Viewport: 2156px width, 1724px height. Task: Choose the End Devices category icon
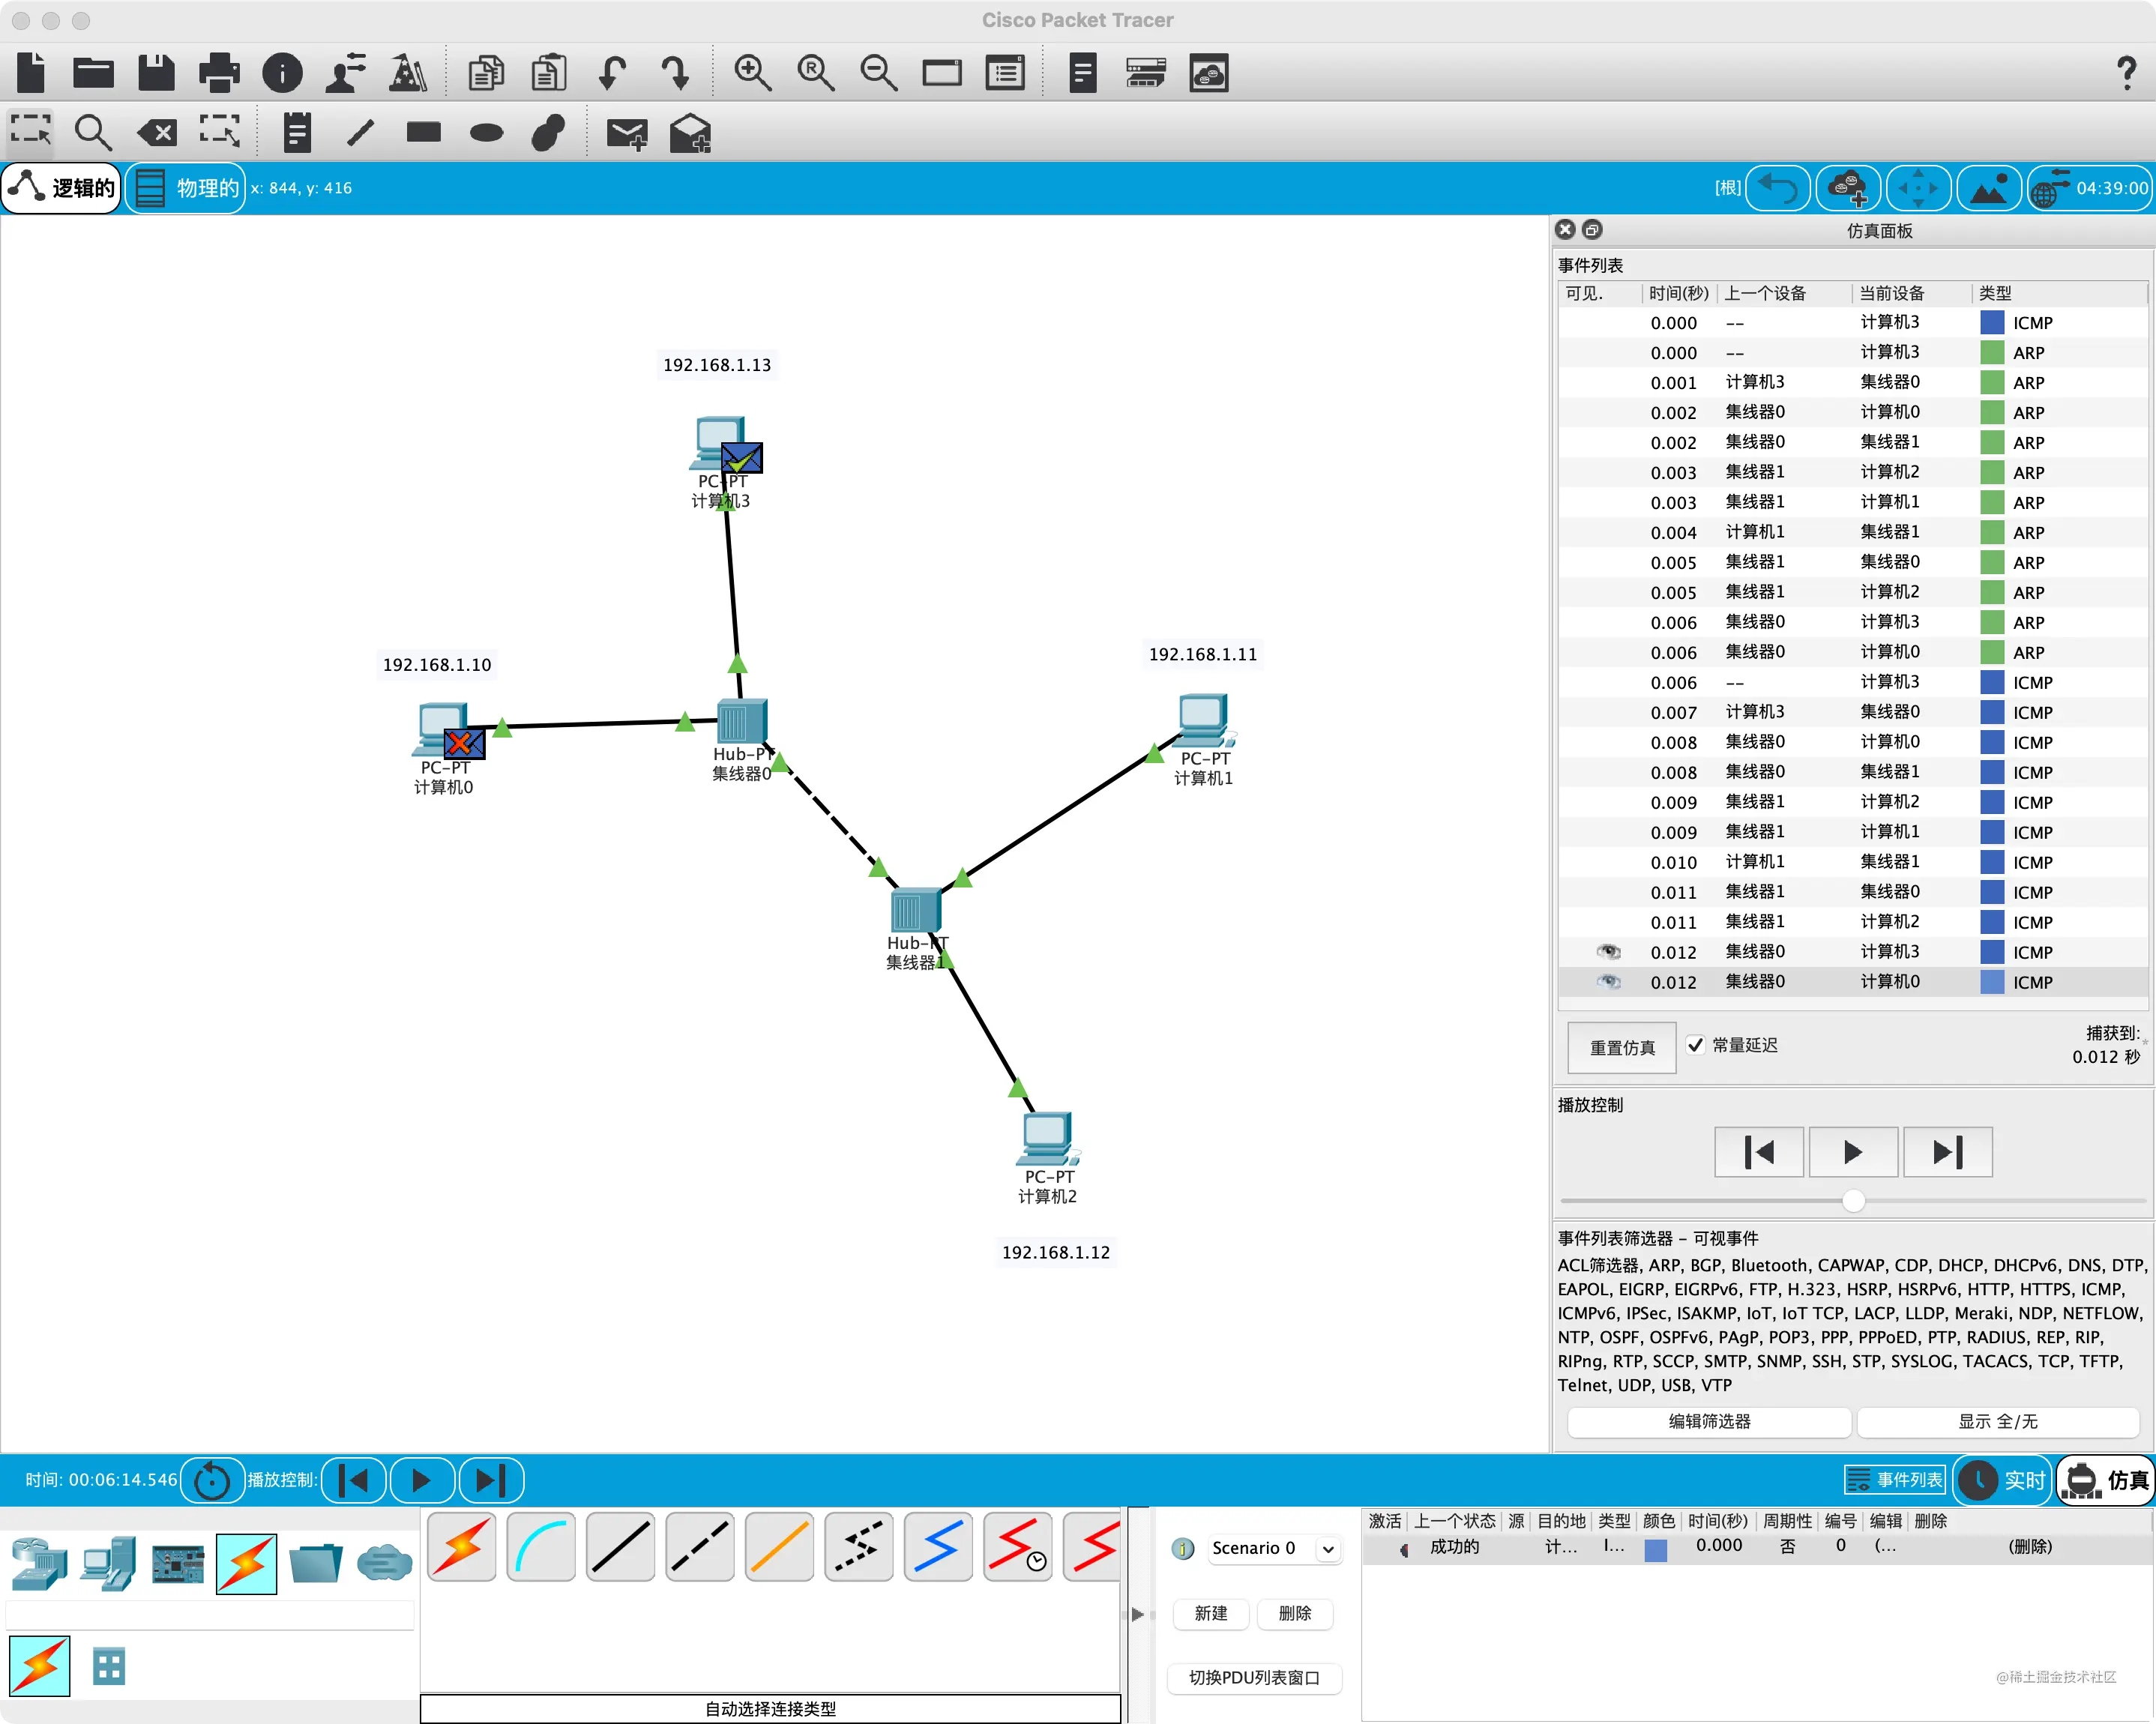pyautogui.click(x=109, y=1564)
